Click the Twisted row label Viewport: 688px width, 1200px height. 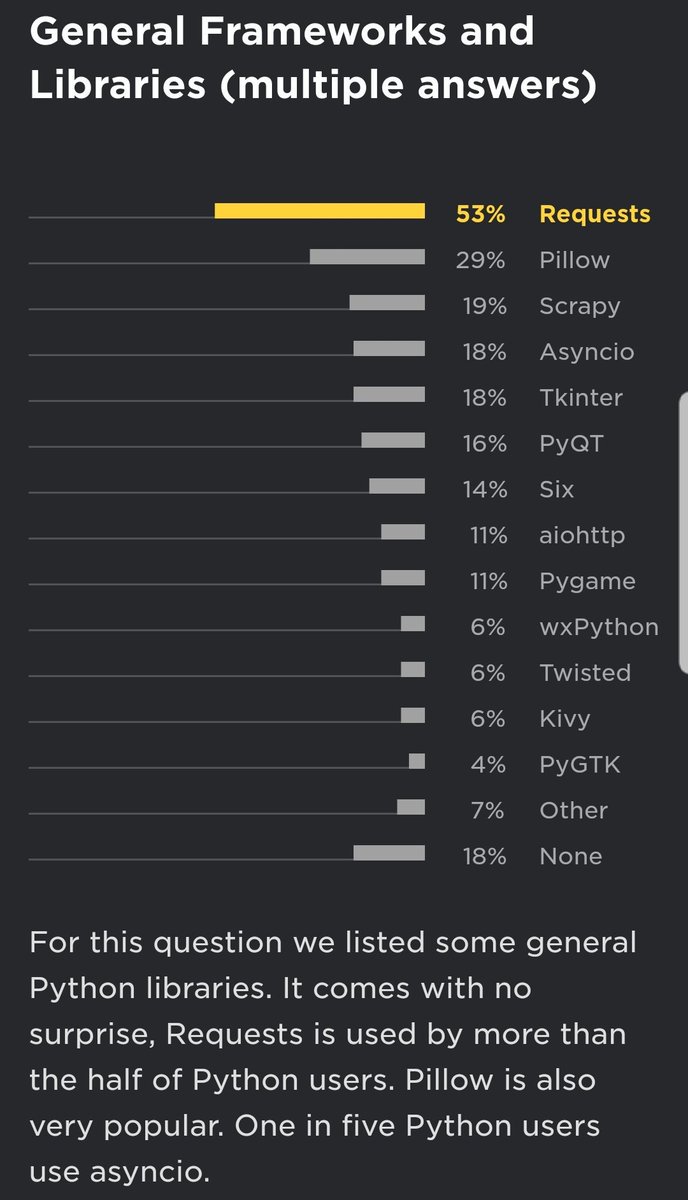[585, 673]
